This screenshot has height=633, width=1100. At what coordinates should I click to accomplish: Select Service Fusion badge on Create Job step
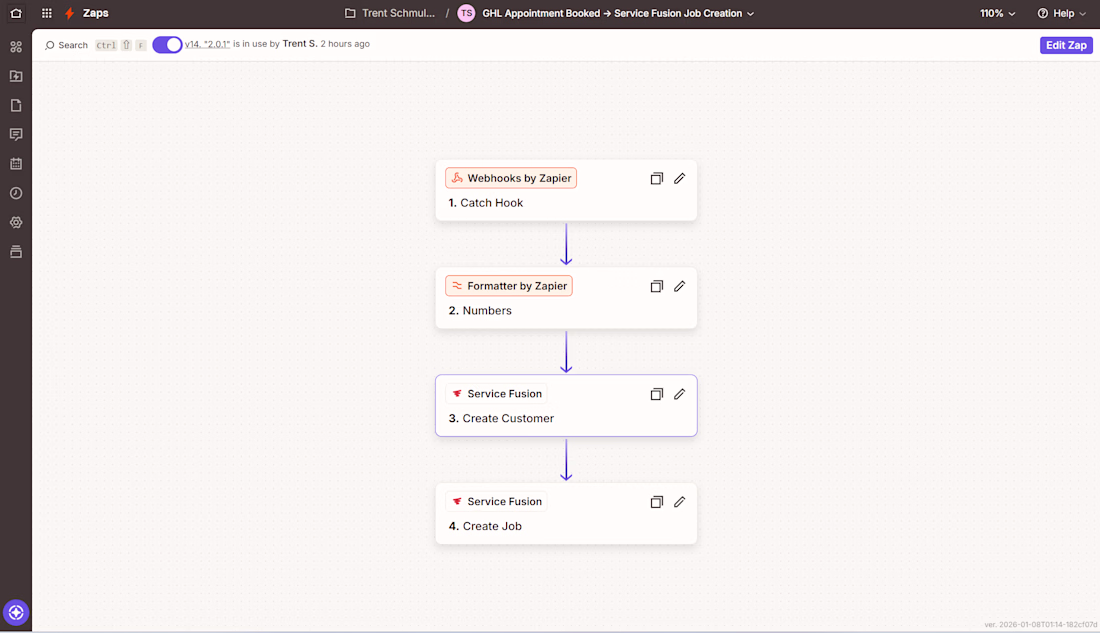point(497,502)
